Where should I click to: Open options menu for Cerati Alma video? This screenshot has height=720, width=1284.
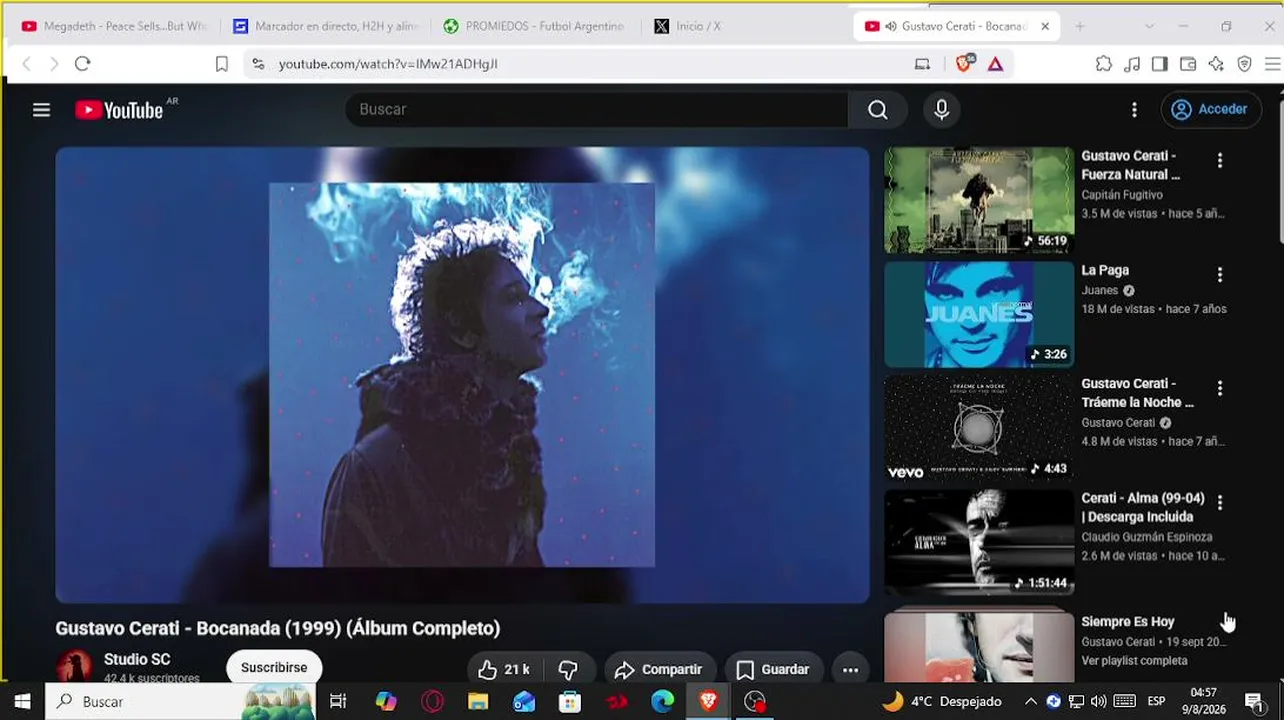pos(1219,502)
